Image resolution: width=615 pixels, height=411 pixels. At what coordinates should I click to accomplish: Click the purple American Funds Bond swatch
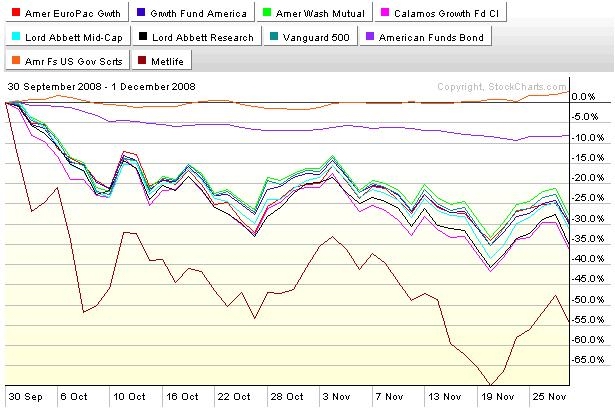tap(370, 36)
